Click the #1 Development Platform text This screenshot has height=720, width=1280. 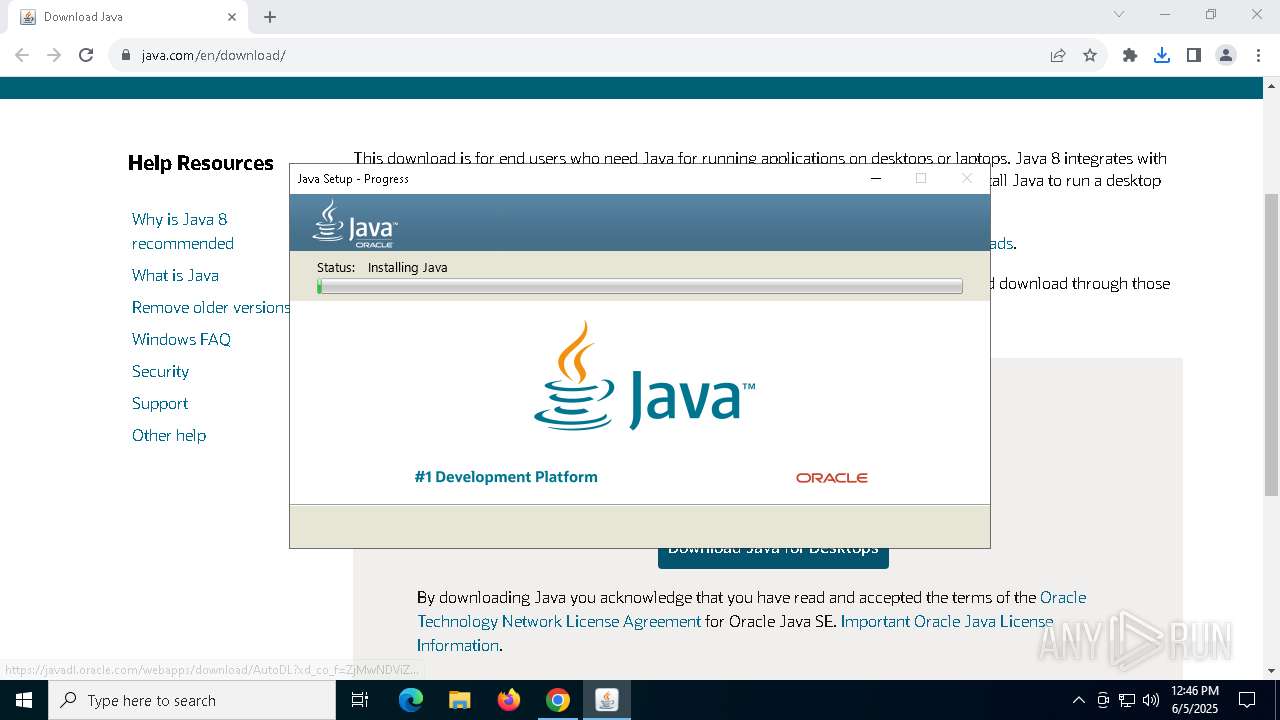click(506, 477)
